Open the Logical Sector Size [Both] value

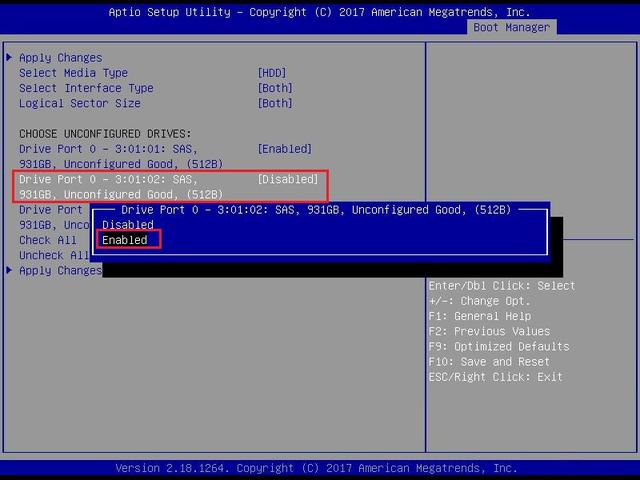point(275,103)
